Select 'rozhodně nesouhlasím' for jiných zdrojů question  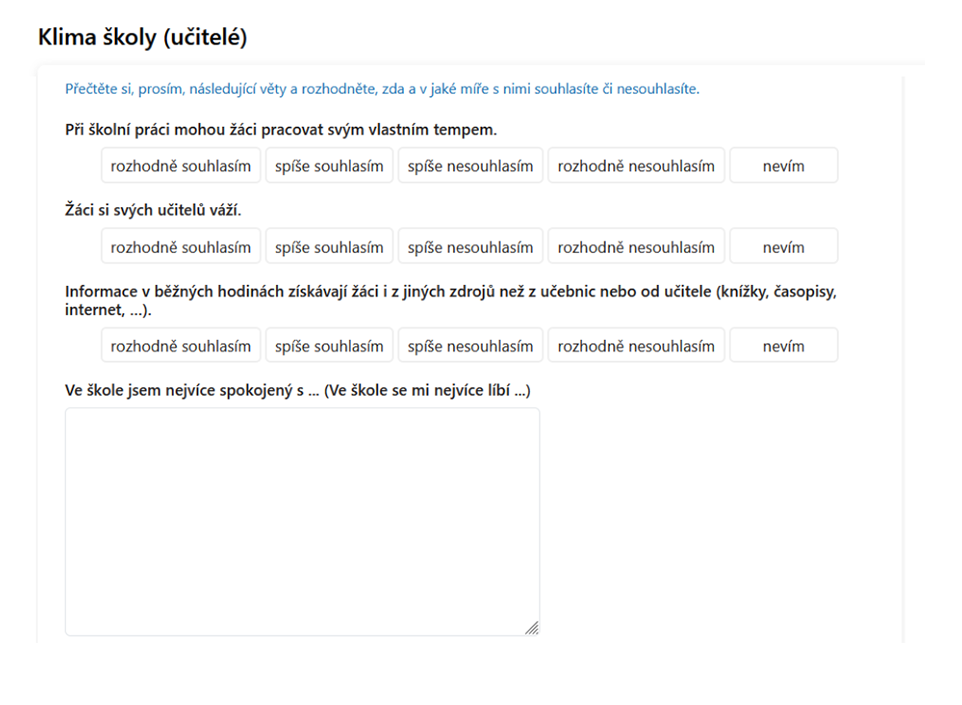[x=636, y=345]
